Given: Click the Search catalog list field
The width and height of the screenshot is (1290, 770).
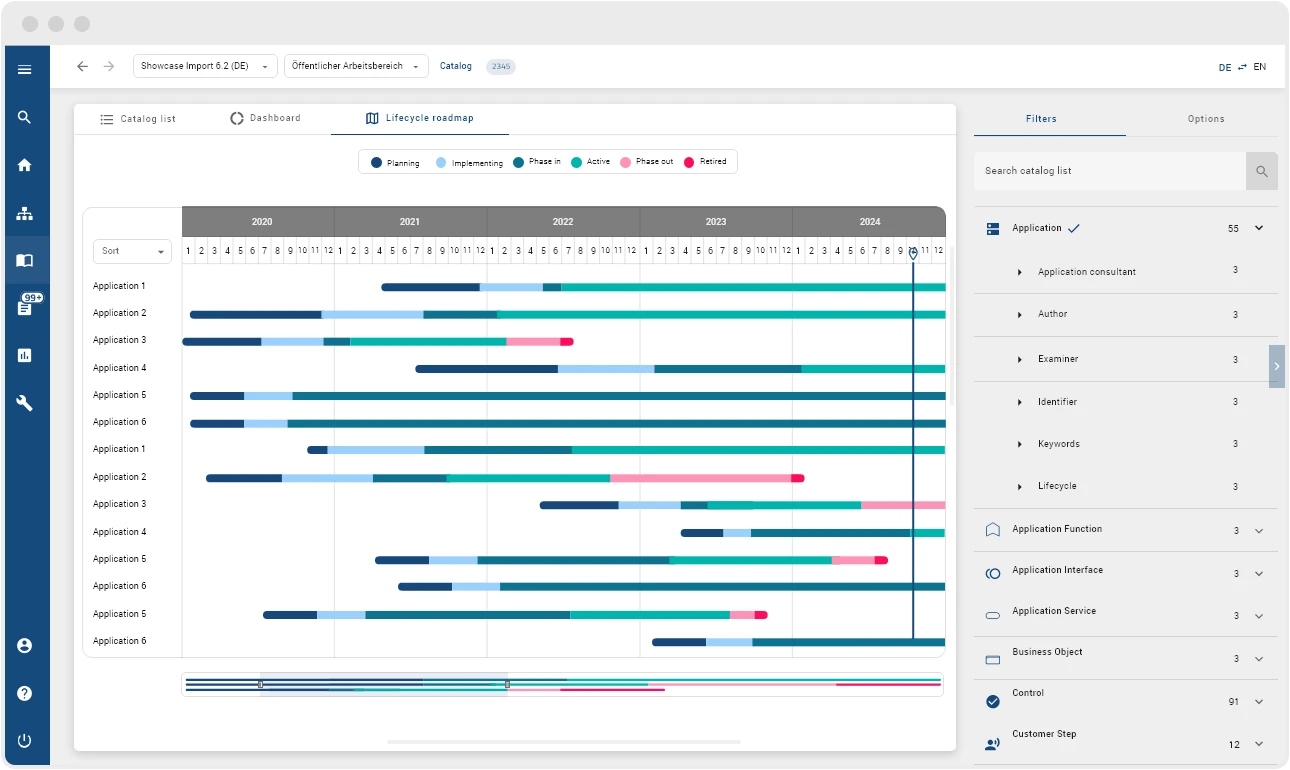Looking at the screenshot, I should tap(1110, 171).
